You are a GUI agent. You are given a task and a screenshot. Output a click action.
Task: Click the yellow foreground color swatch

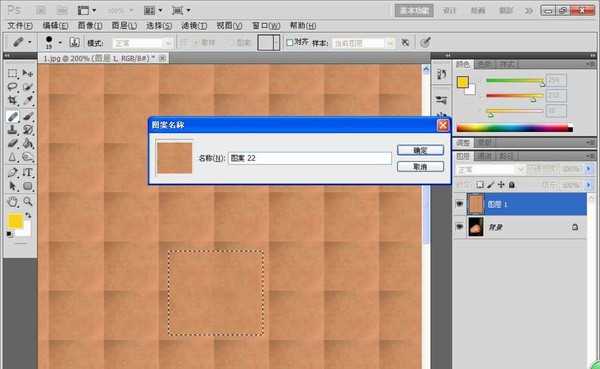15,221
